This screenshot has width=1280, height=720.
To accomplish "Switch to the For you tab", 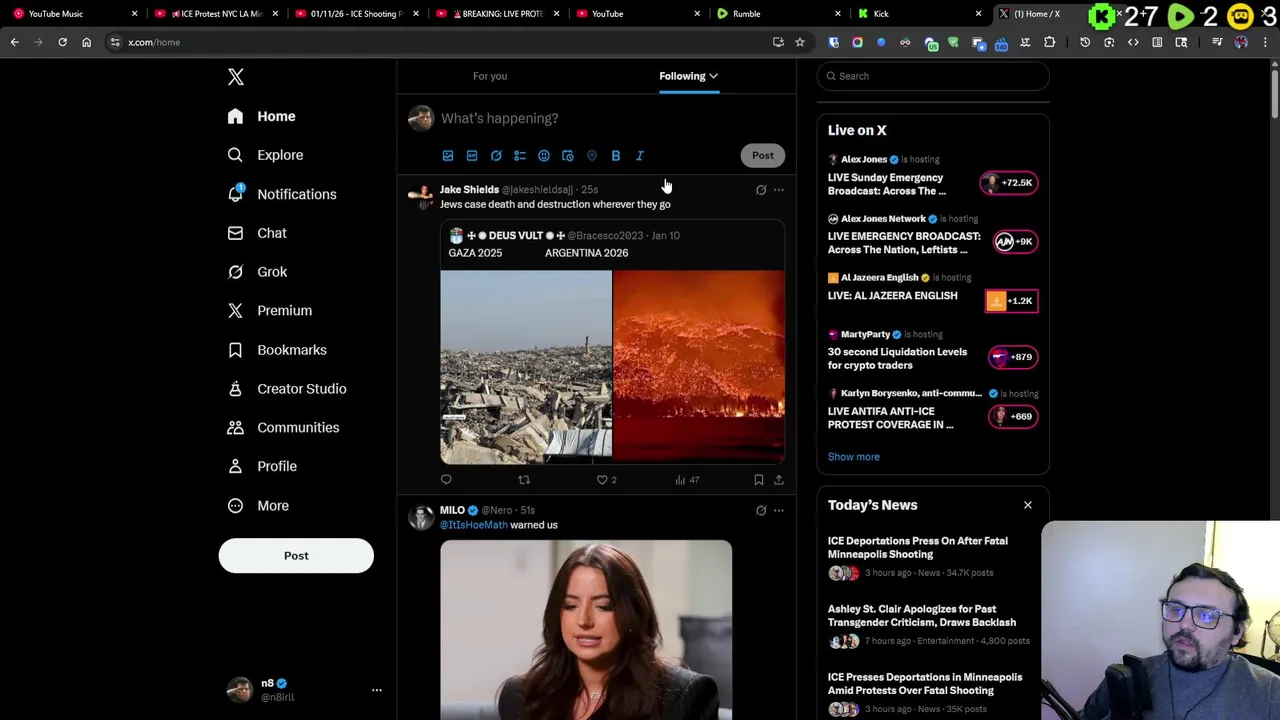I will (490, 76).
